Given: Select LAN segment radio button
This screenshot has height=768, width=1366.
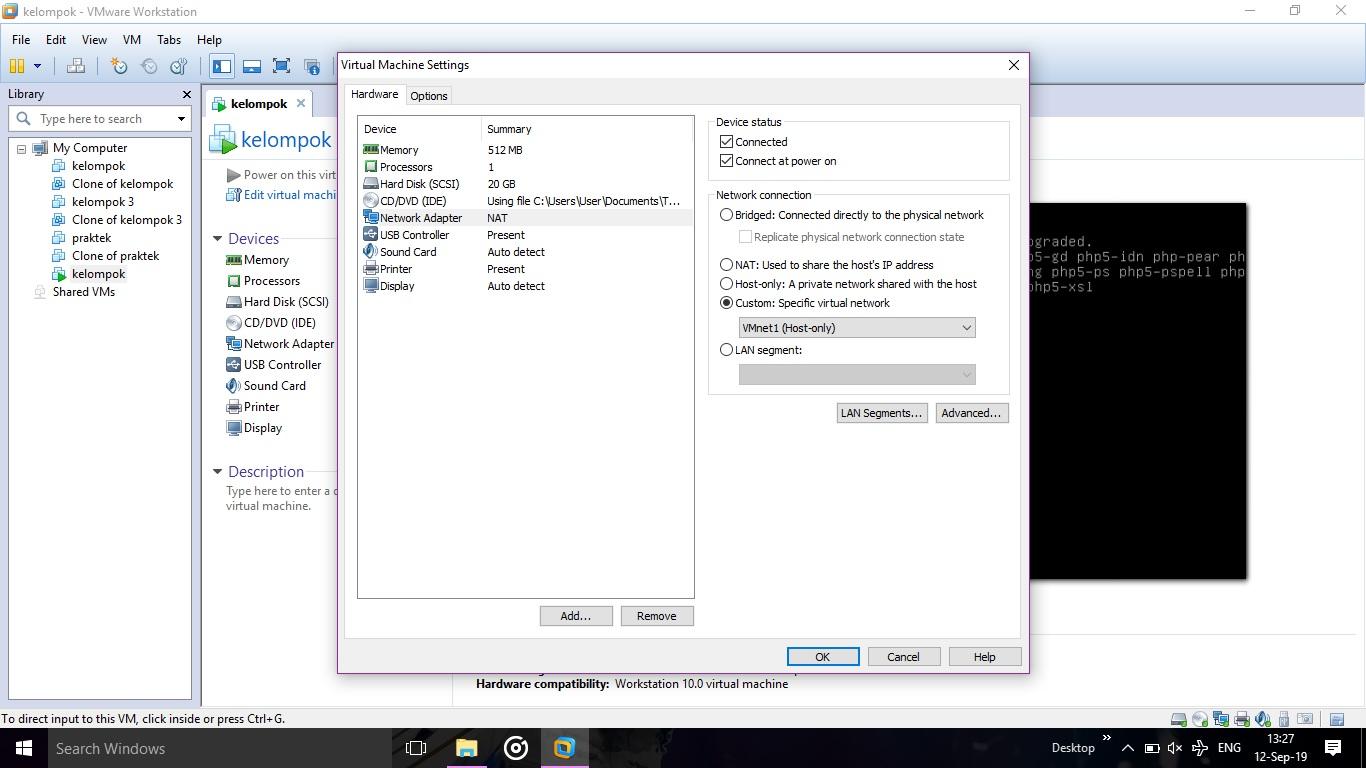Looking at the screenshot, I should (x=727, y=350).
